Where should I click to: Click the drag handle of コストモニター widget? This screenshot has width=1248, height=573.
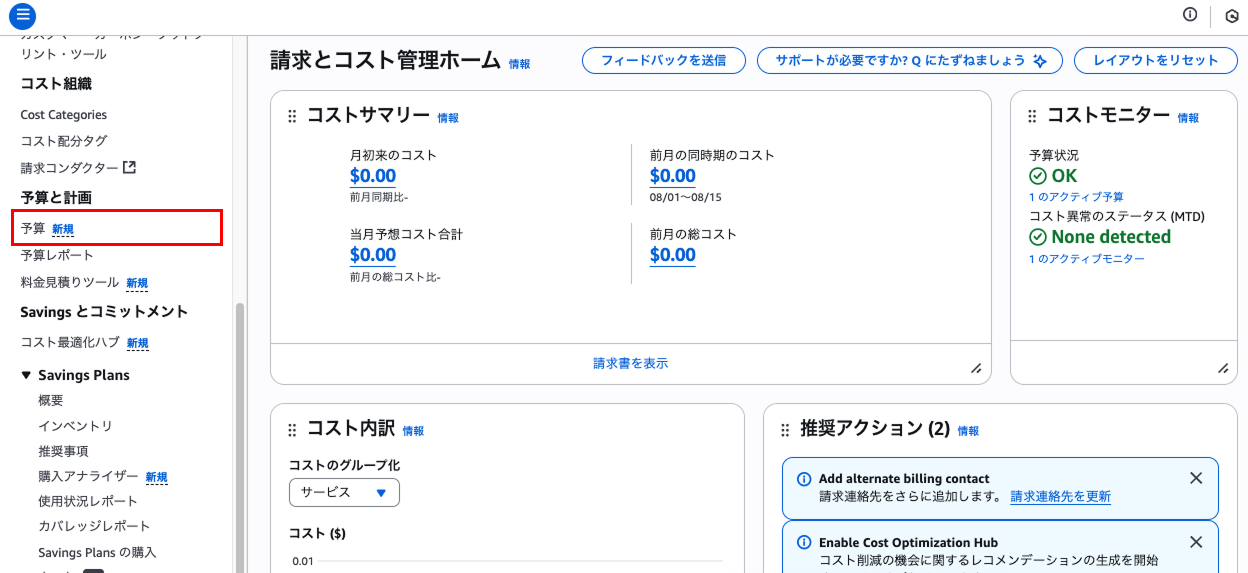click(1032, 116)
